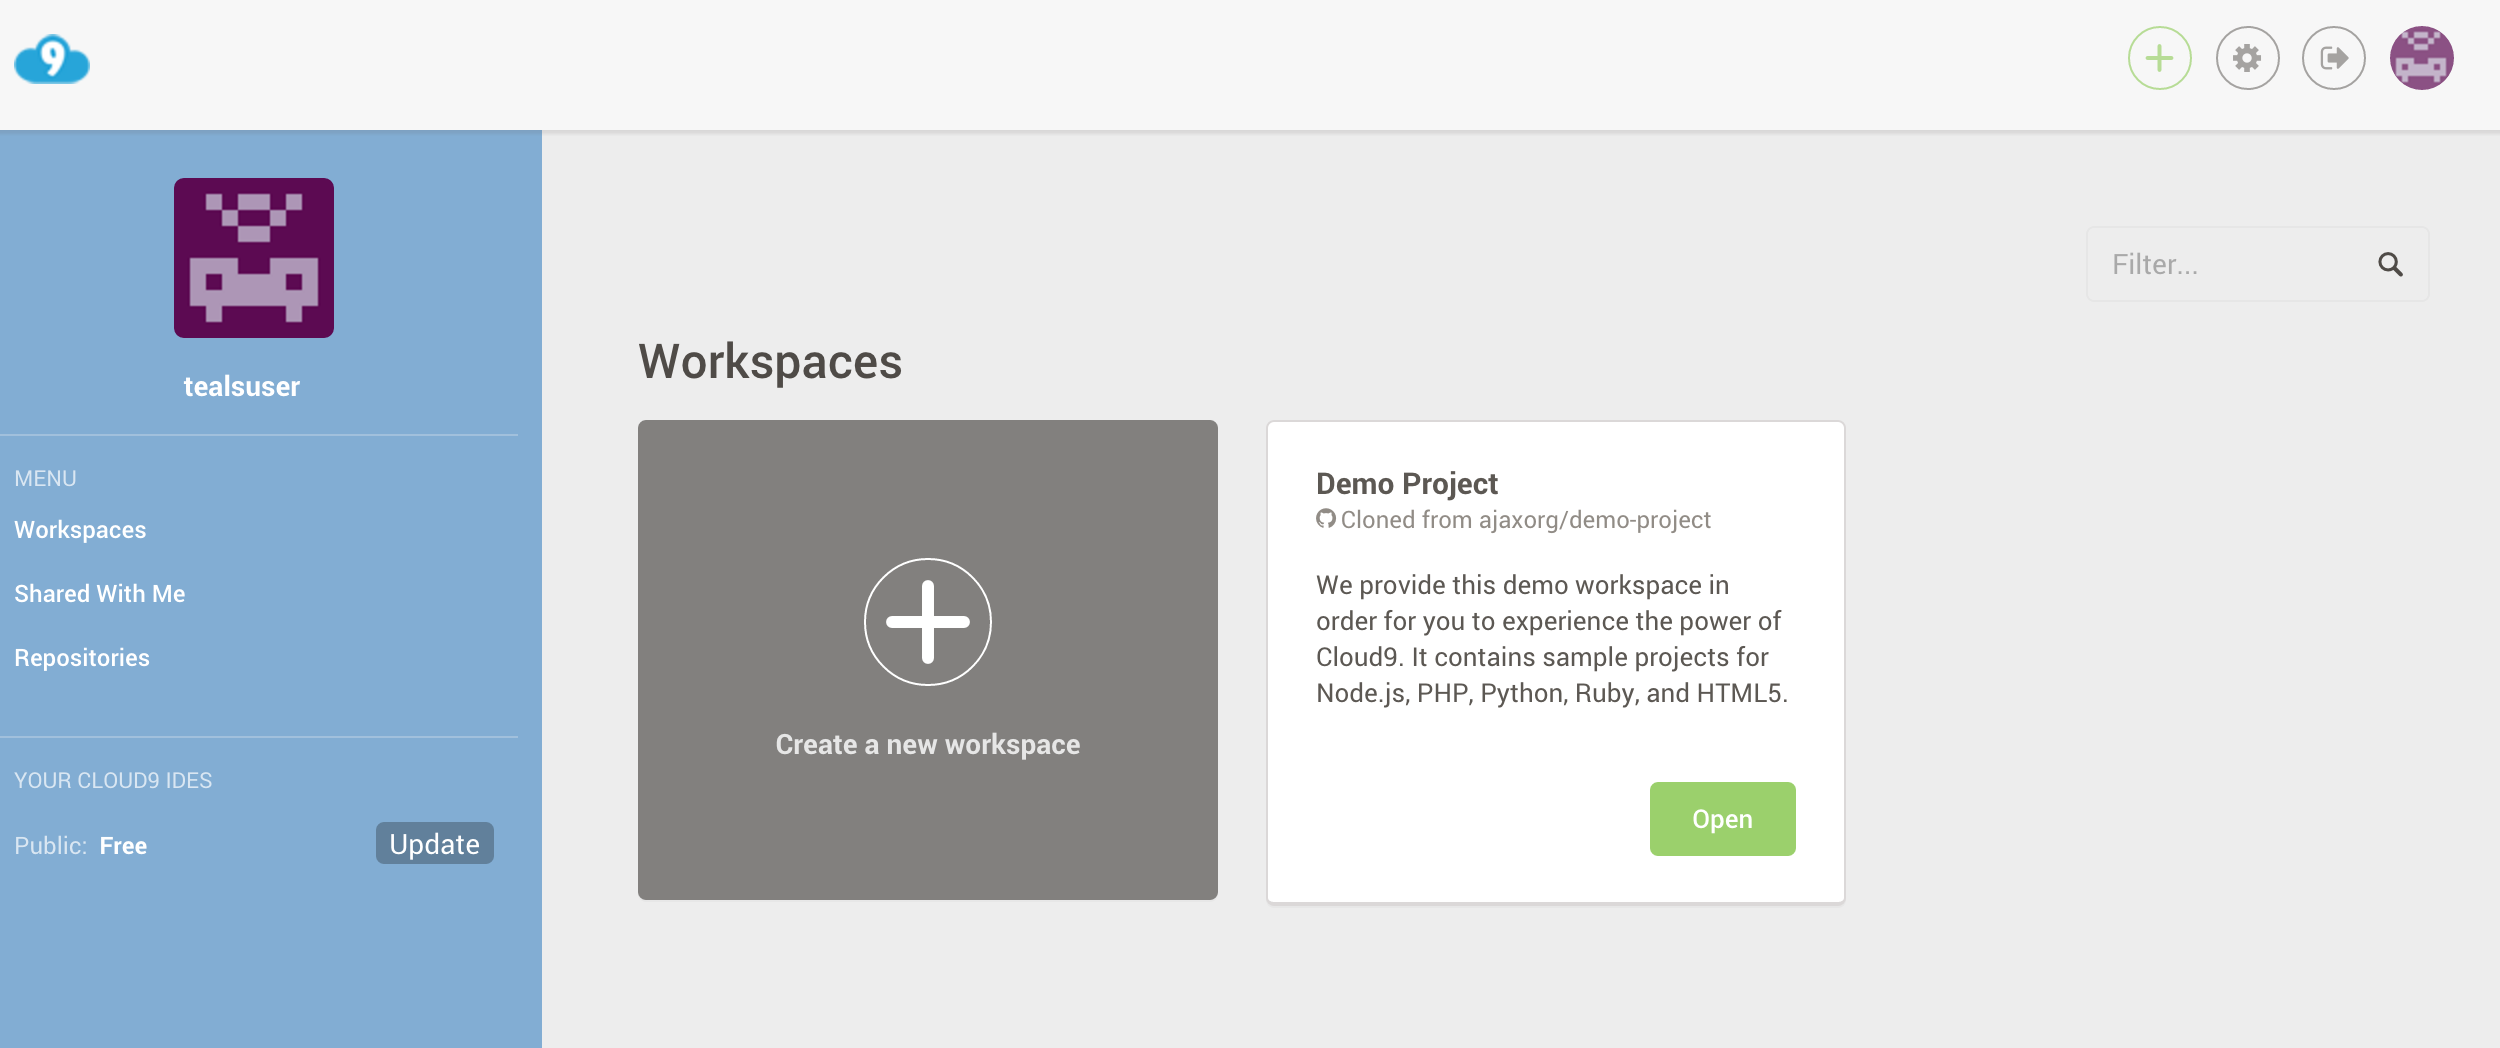
Task: Click the large profile avatar in sidebar
Action: pos(254,258)
